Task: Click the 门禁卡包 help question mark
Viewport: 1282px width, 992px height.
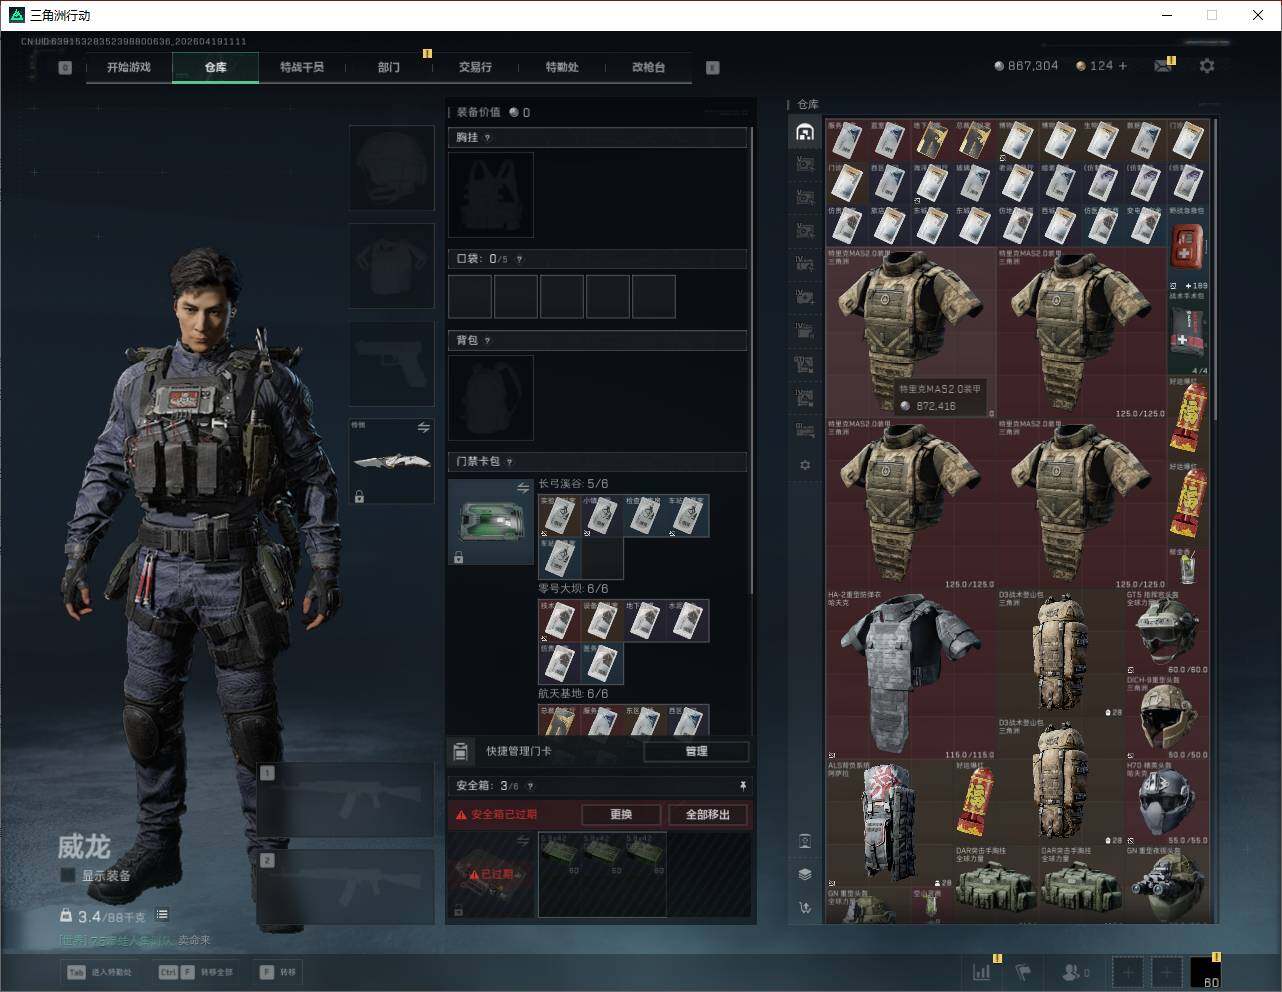Action: (509, 462)
